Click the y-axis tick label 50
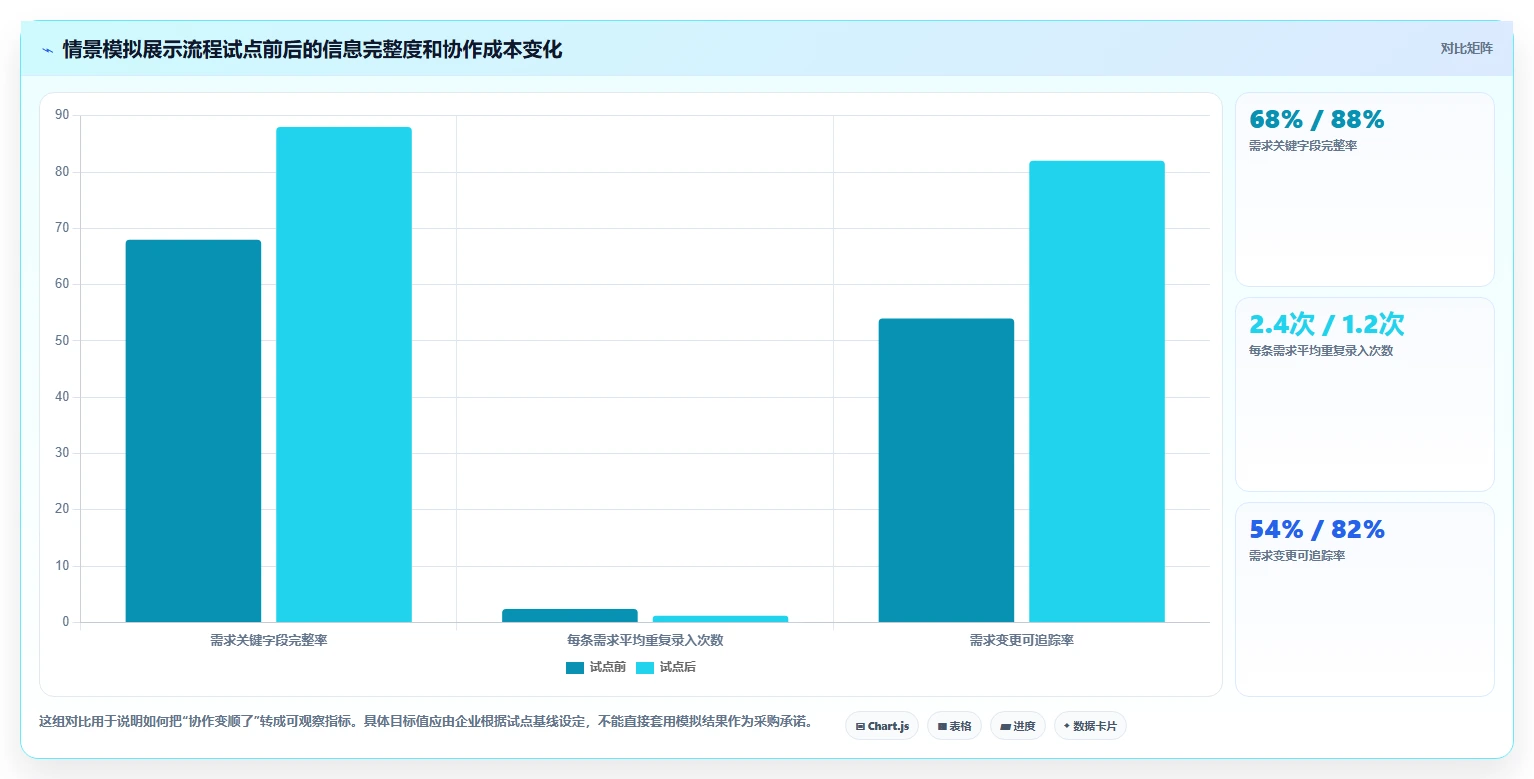Screen dimensions: 1534x779 (x=62, y=341)
